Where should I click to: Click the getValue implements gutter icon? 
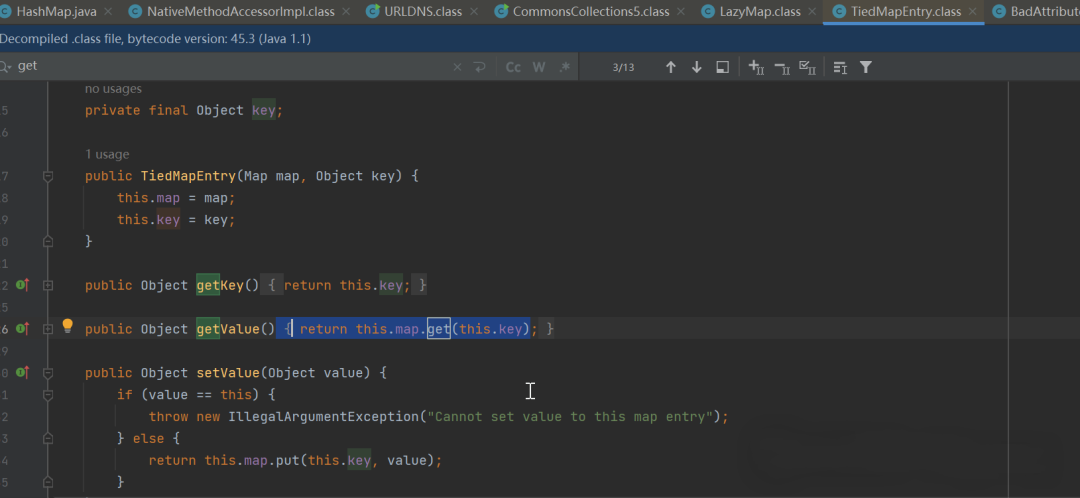[23, 329]
